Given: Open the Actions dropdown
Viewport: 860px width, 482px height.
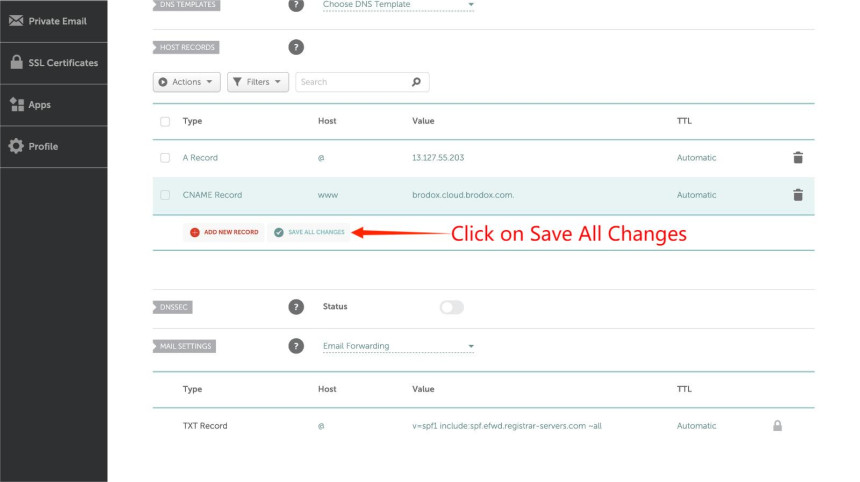Looking at the screenshot, I should (x=186, y=82).
